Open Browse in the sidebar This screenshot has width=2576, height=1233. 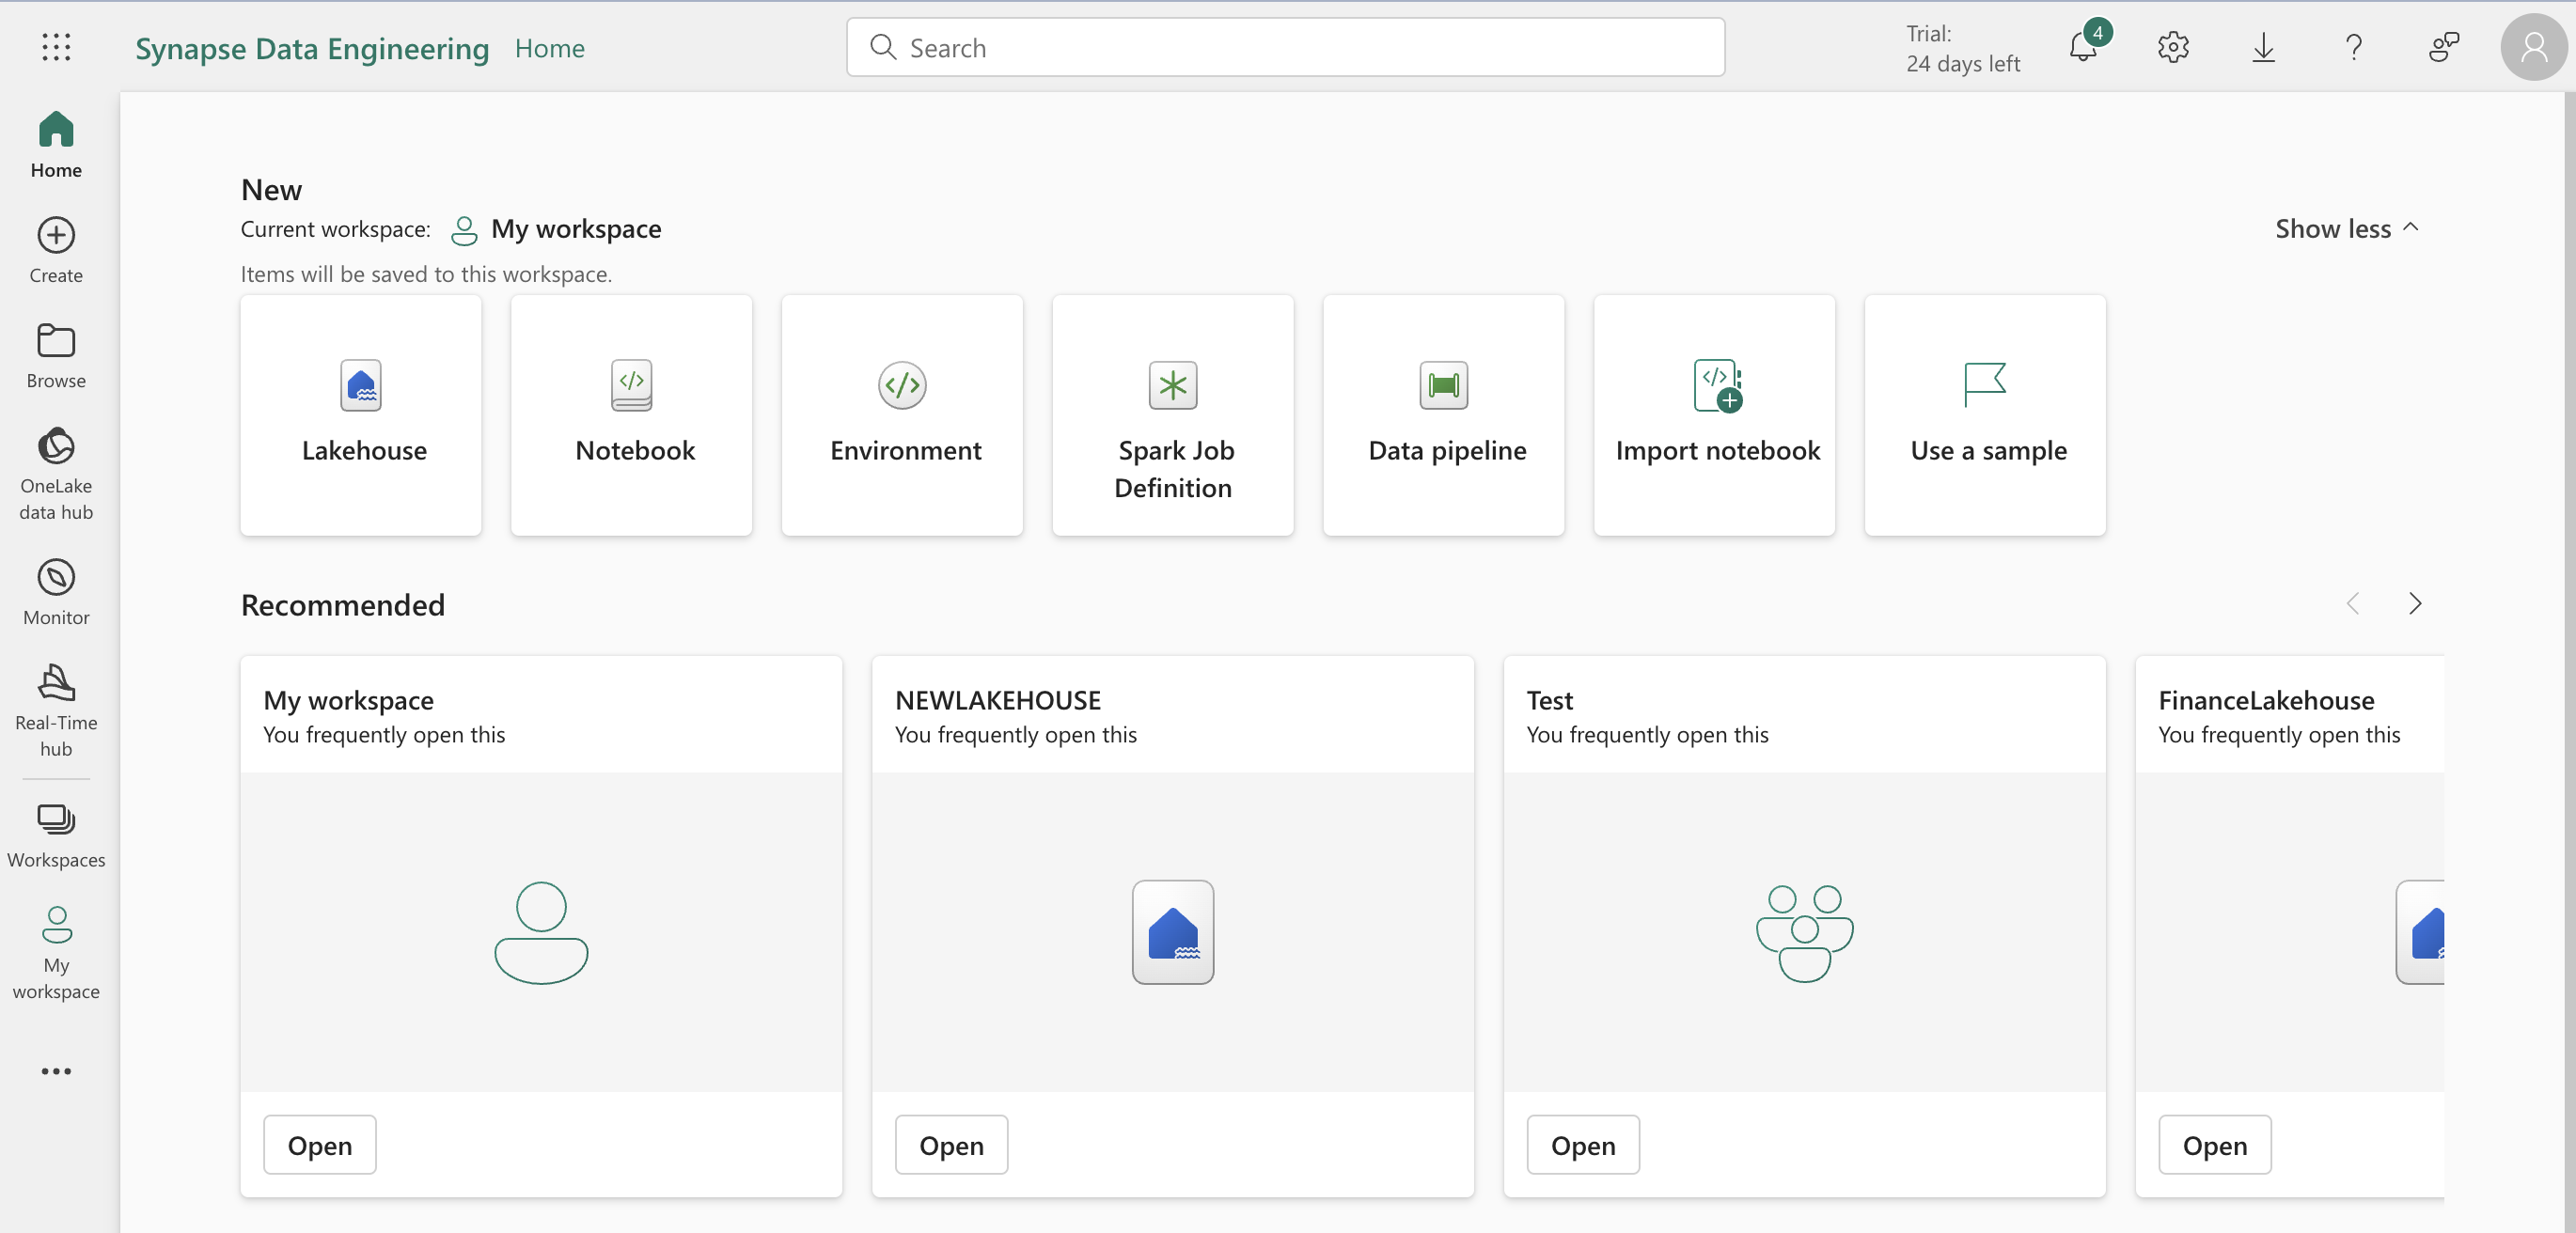(56, 355)
